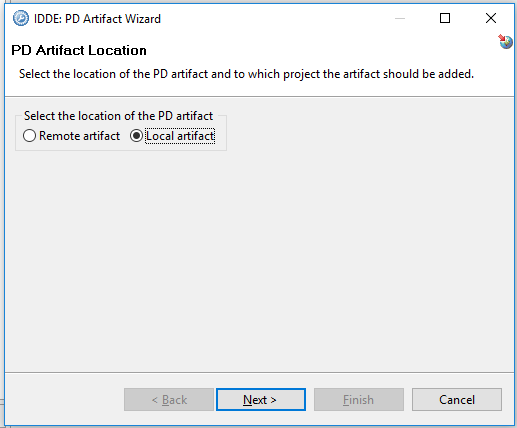Image resolution: width=517 pixels, height=428 pixels.
Task: Click the wizard description sentence
Action: (x=246, y=74)
